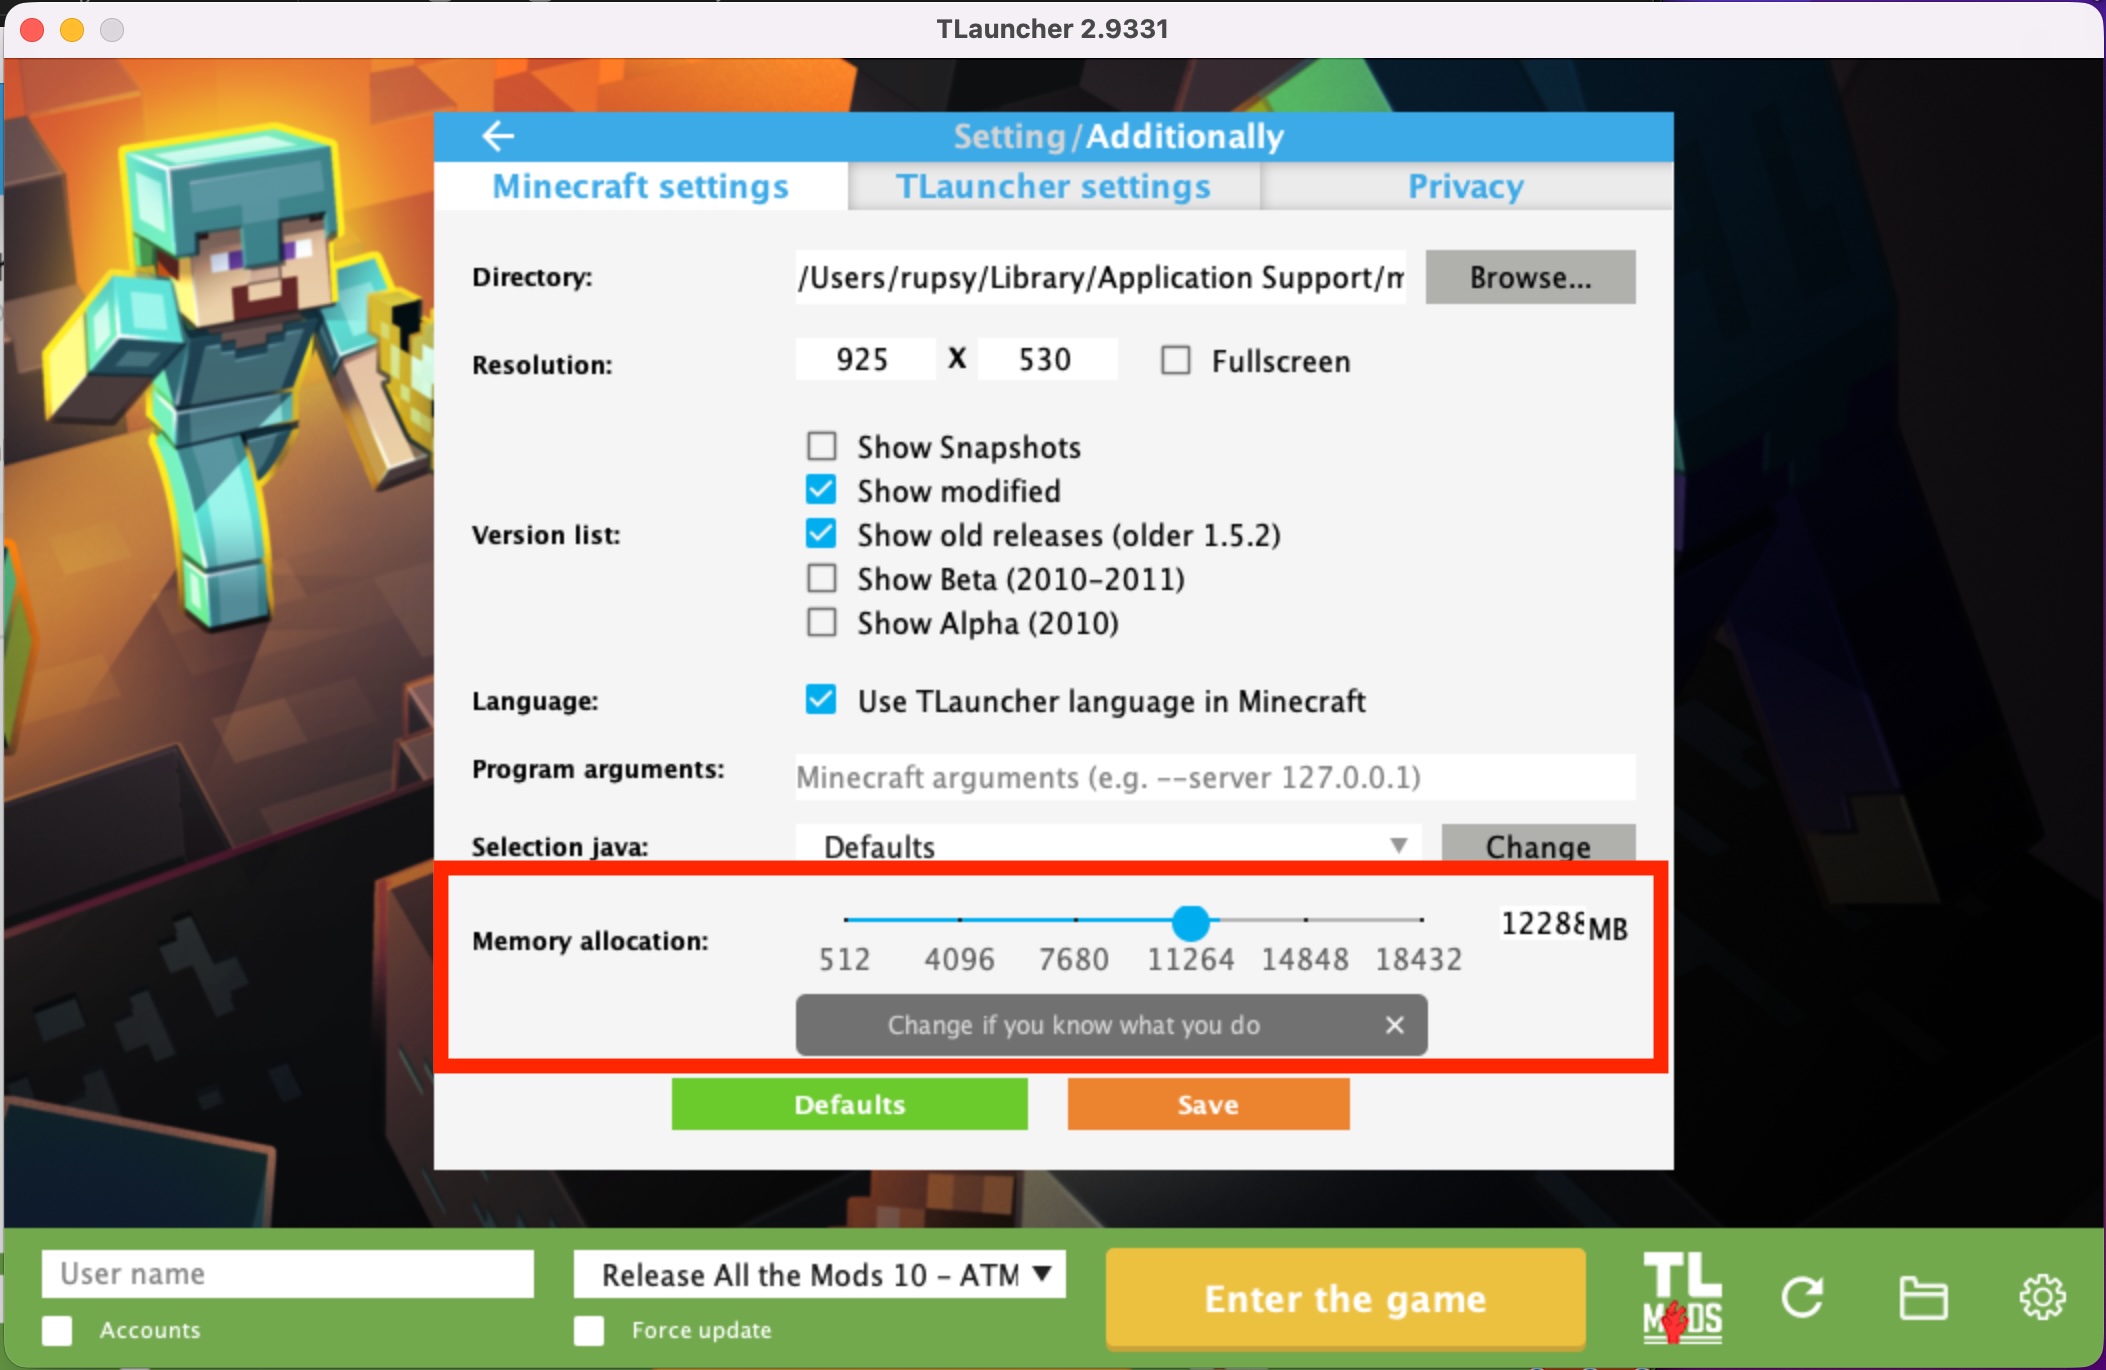Toggle Use TLauncher language in Minecraft
The height and width of the screenshot is (1370, 2106).
tap(822, 700)
